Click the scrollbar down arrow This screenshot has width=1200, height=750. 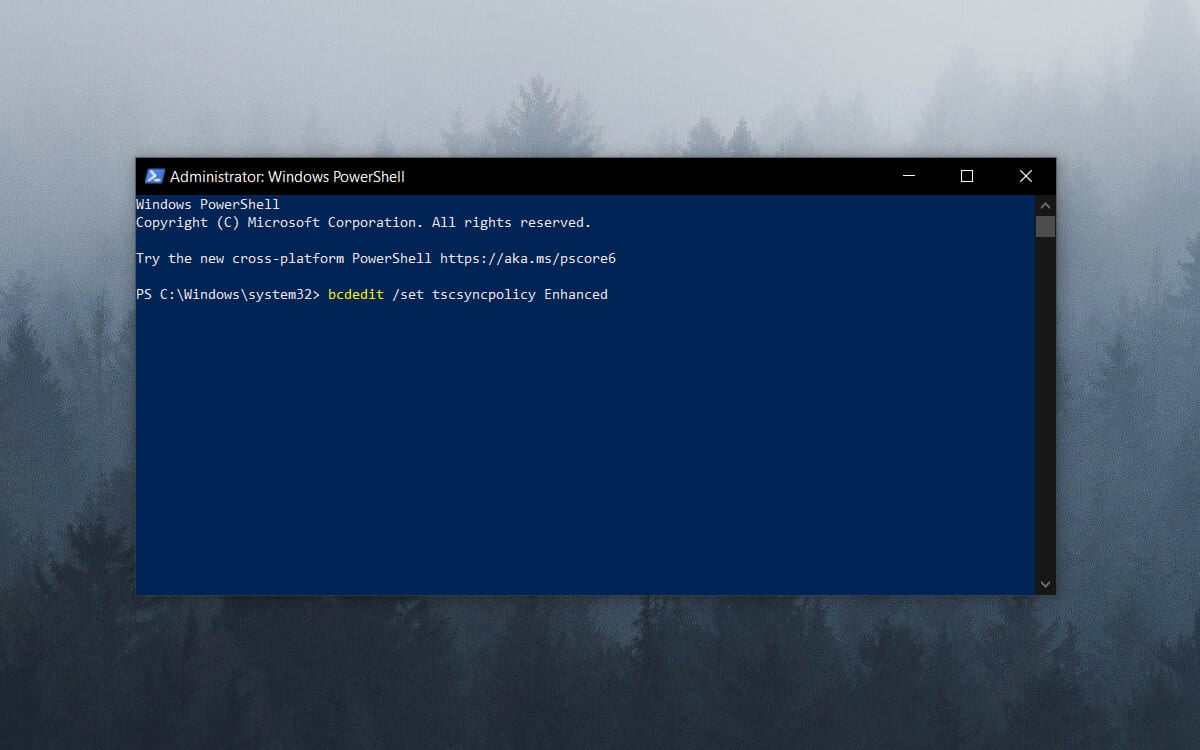[x=1045, y=584]
